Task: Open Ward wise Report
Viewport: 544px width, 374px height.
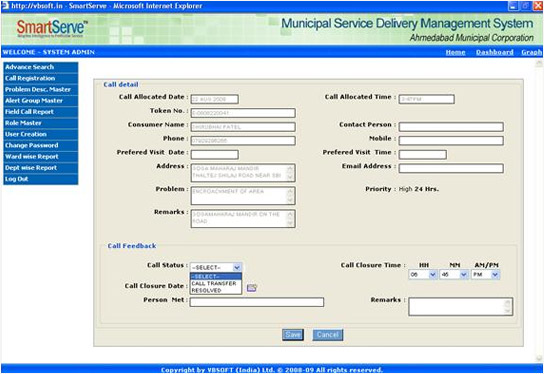Action: [41, 156]
